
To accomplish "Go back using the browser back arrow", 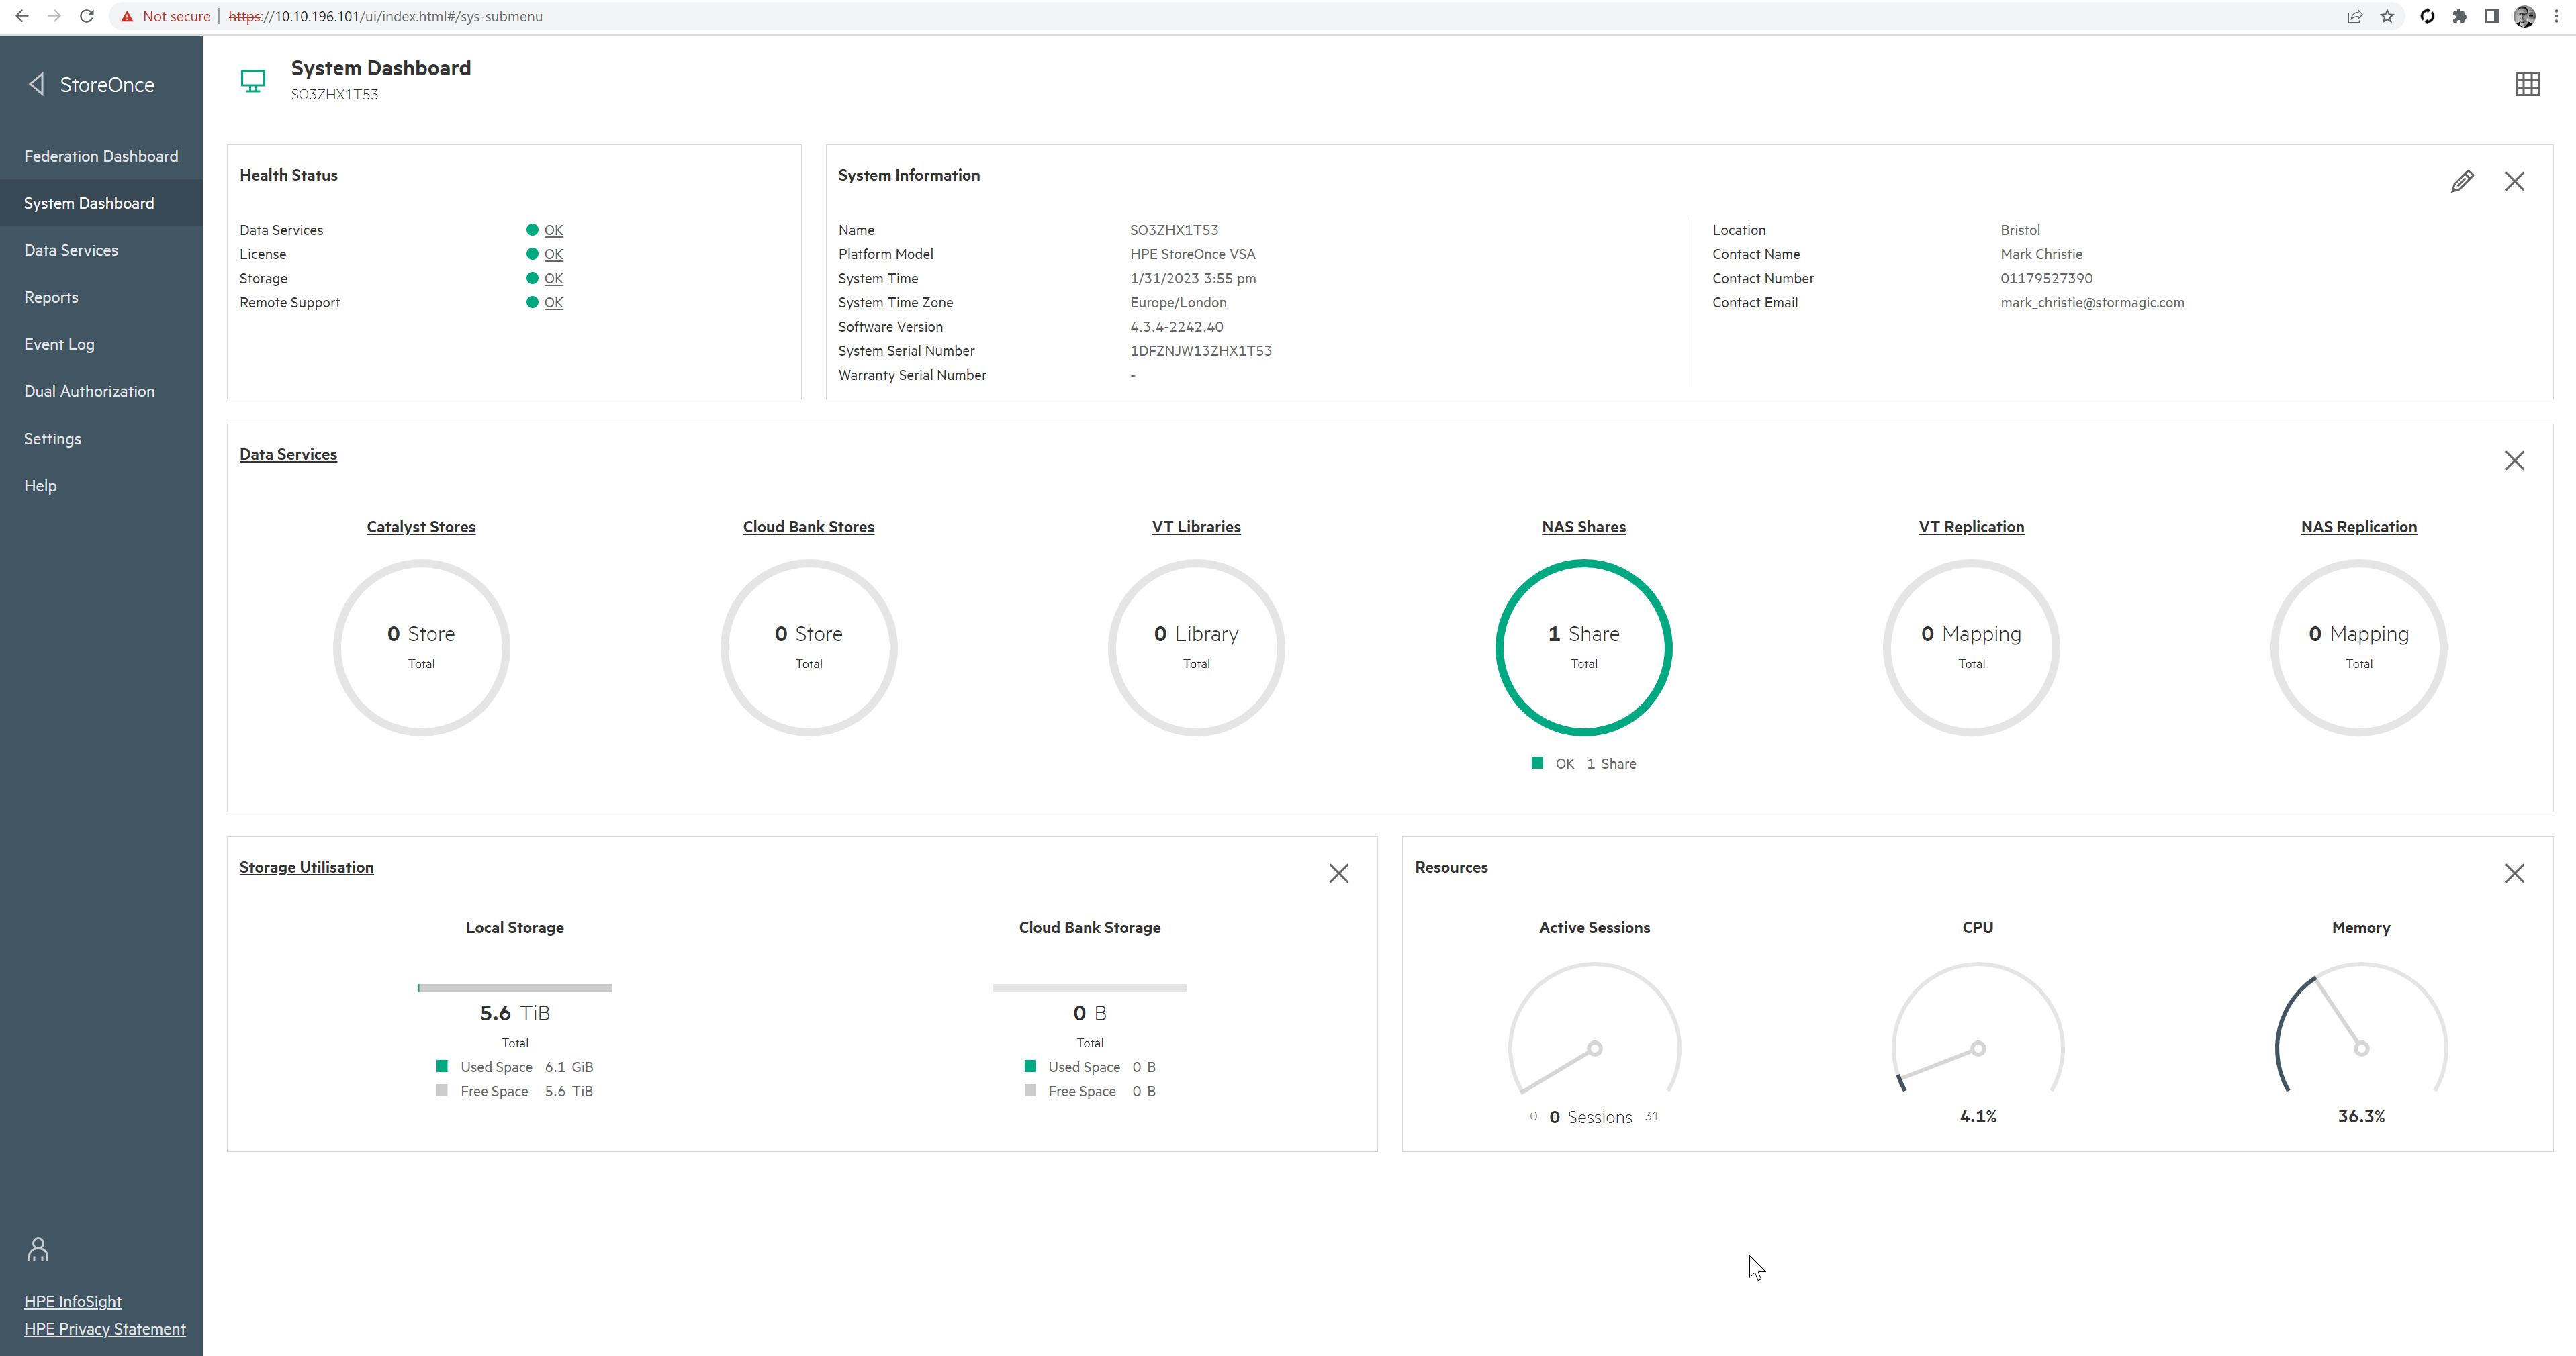I will [x=22, y=16].
